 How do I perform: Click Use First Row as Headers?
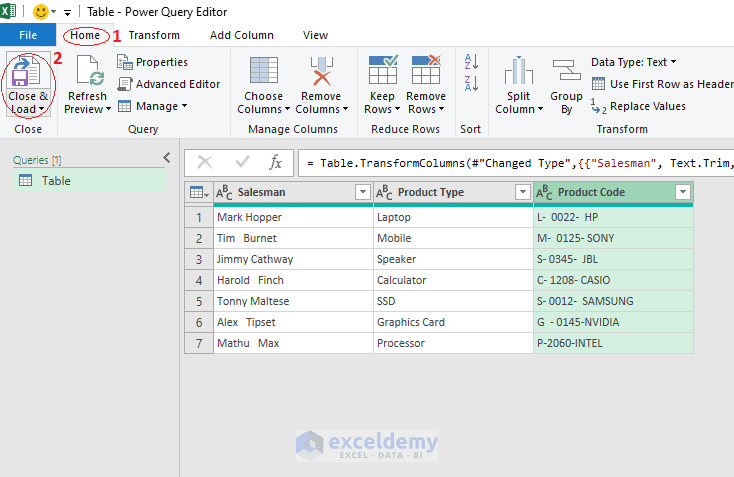[x=663, y=84]
